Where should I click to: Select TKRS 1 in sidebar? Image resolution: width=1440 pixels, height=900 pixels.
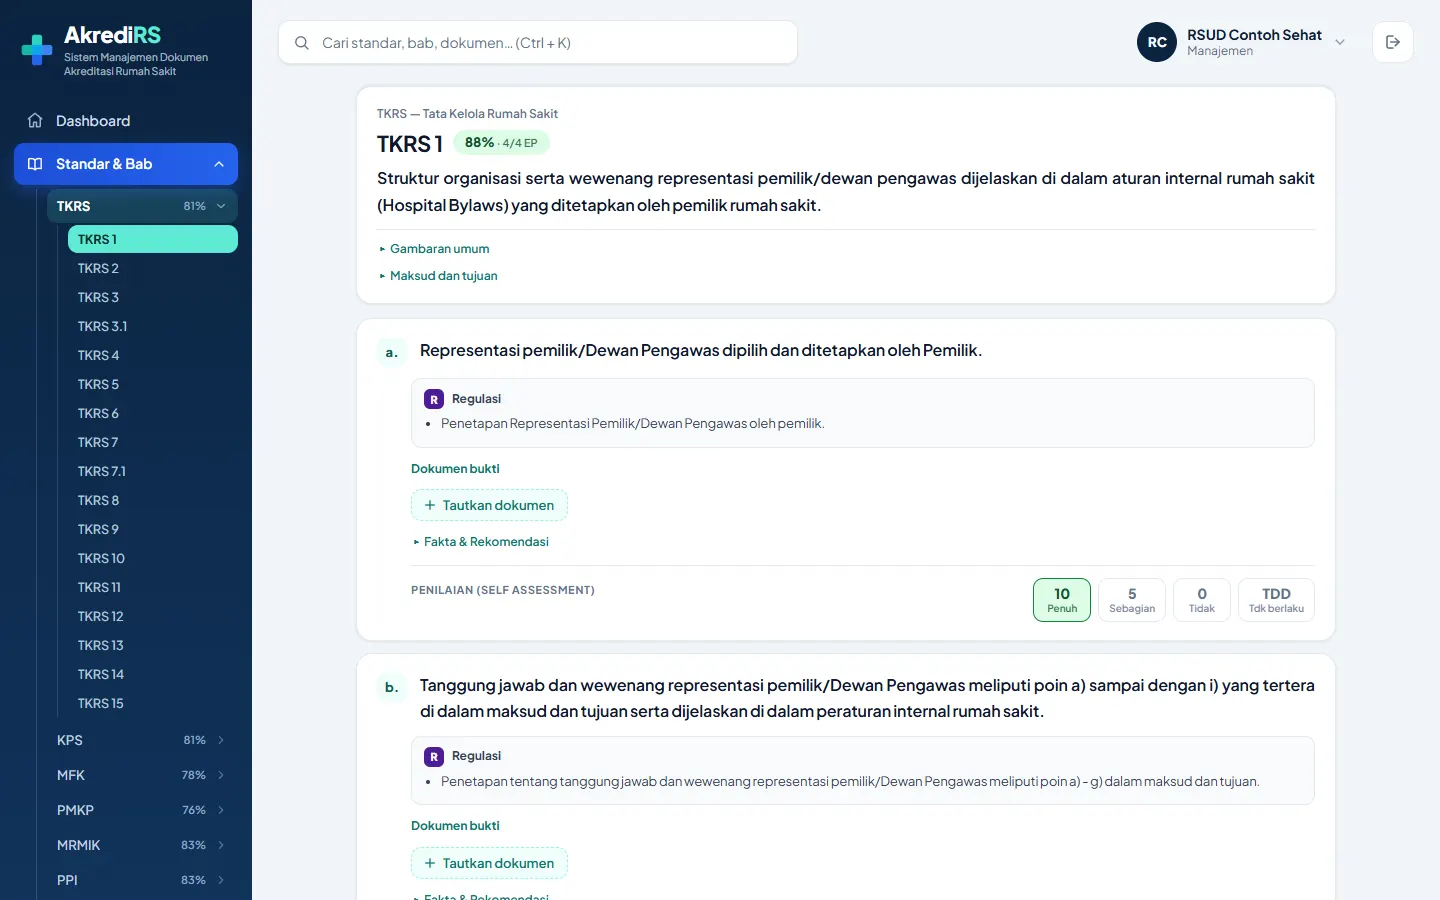click(153, 239)
